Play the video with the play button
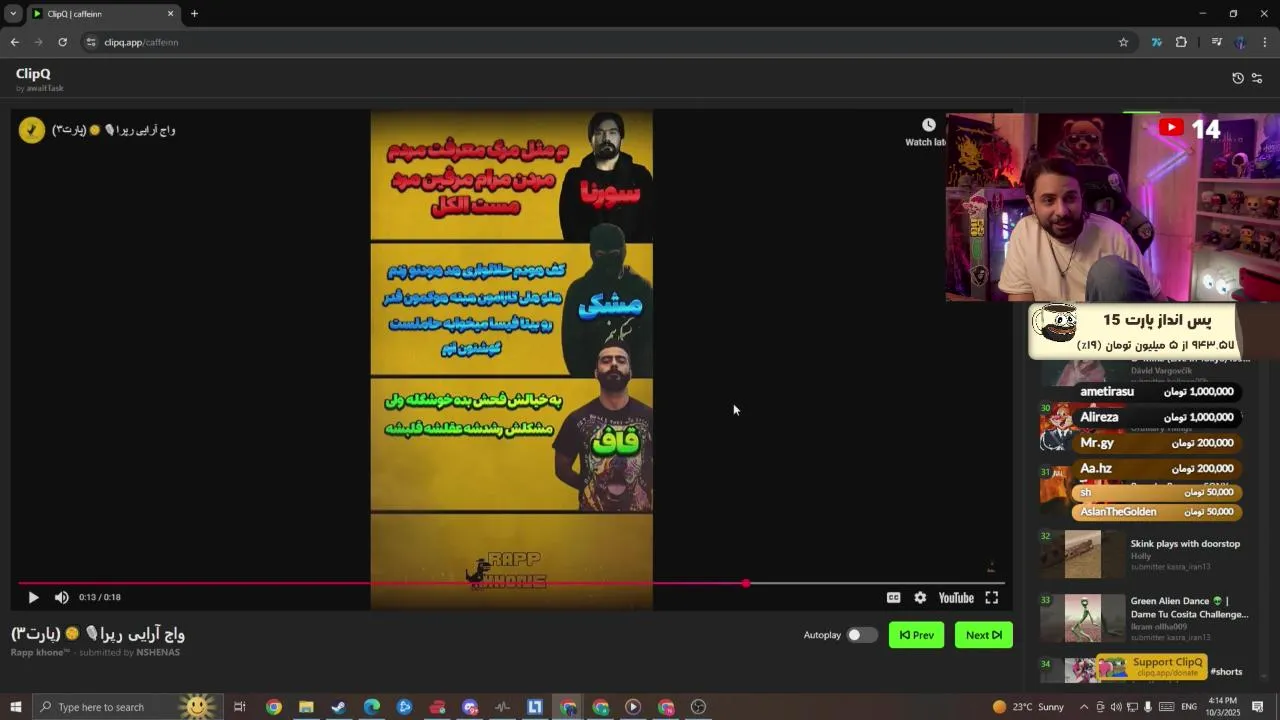 pyautogui.click(x=33, y=597)
